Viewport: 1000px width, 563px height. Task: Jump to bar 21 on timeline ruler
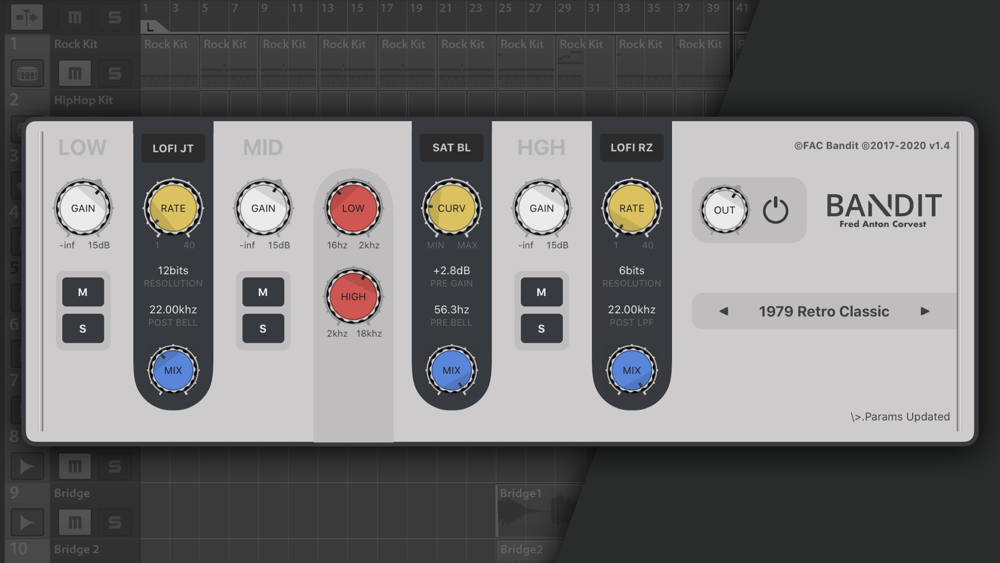coord(446,8)
